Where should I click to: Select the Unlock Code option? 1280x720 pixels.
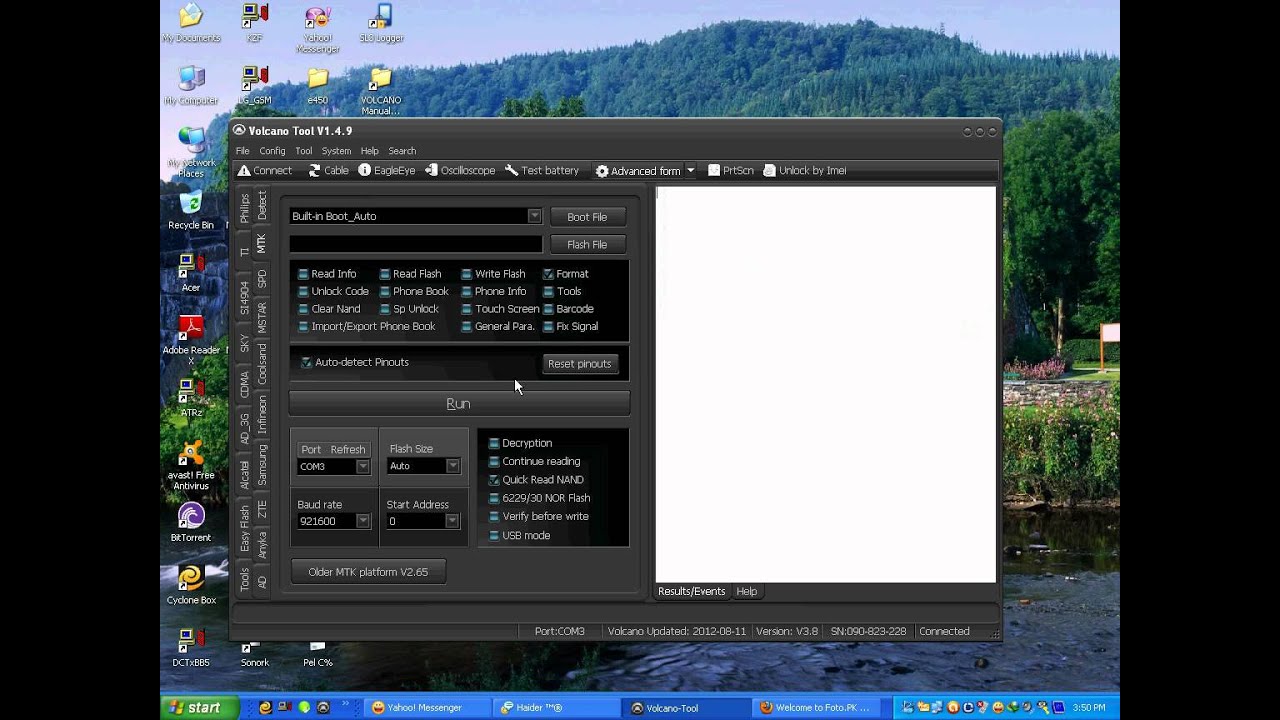332,292
